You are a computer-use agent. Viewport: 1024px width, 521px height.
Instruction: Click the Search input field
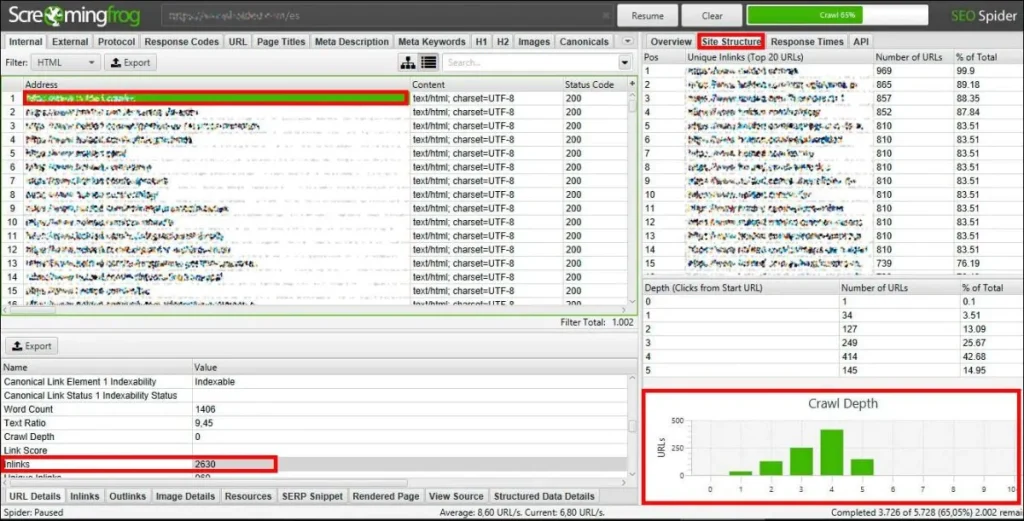tap(530, 63)
